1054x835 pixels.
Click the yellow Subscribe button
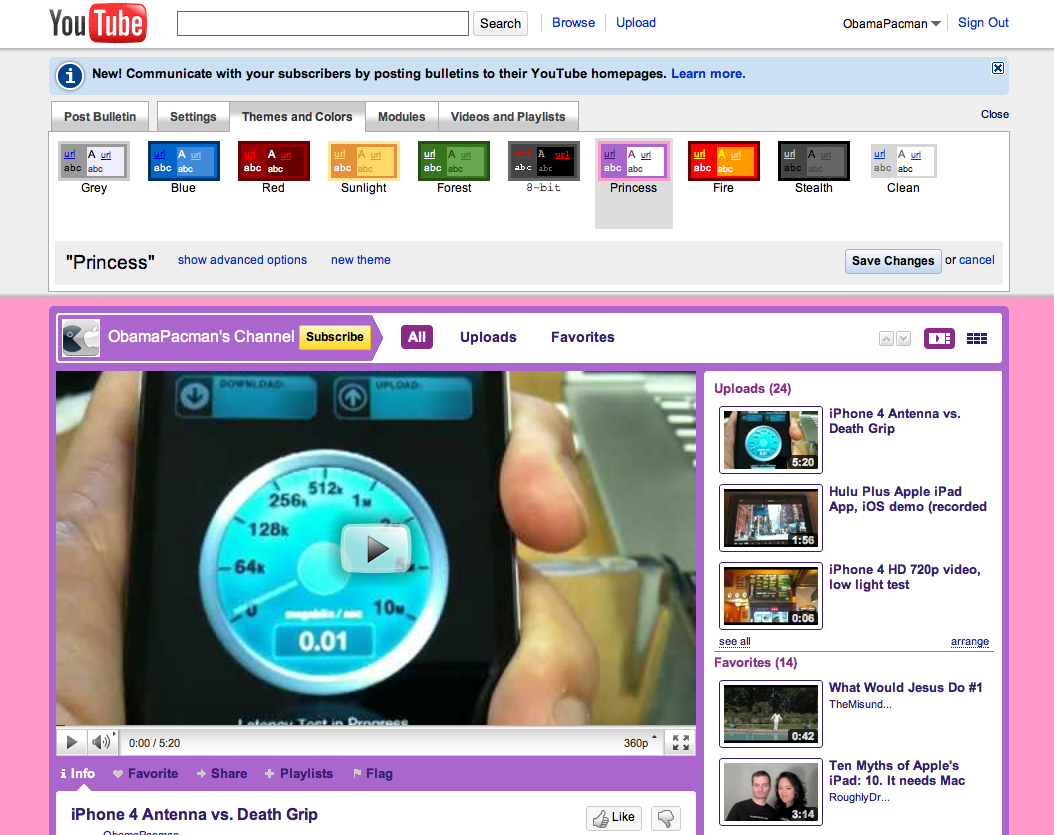(335, 337)
